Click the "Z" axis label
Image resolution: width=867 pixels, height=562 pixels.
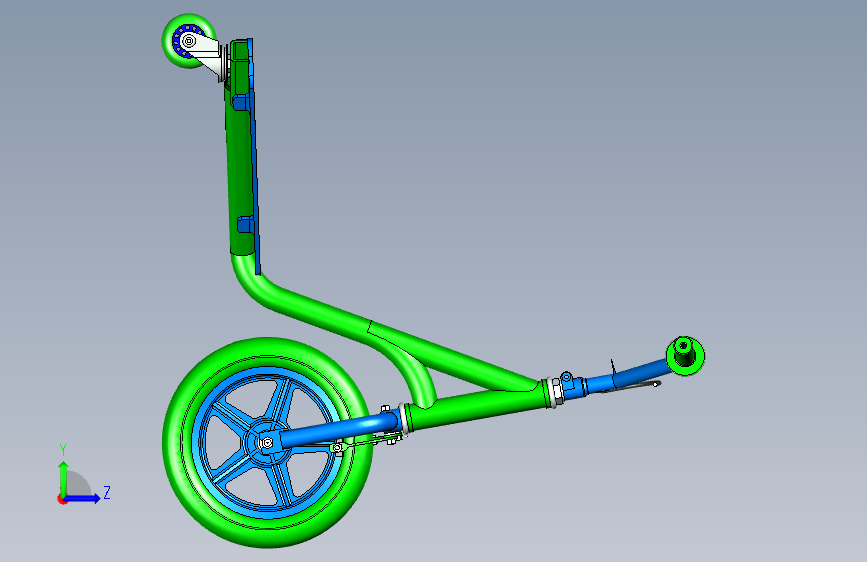click(107, 492)
